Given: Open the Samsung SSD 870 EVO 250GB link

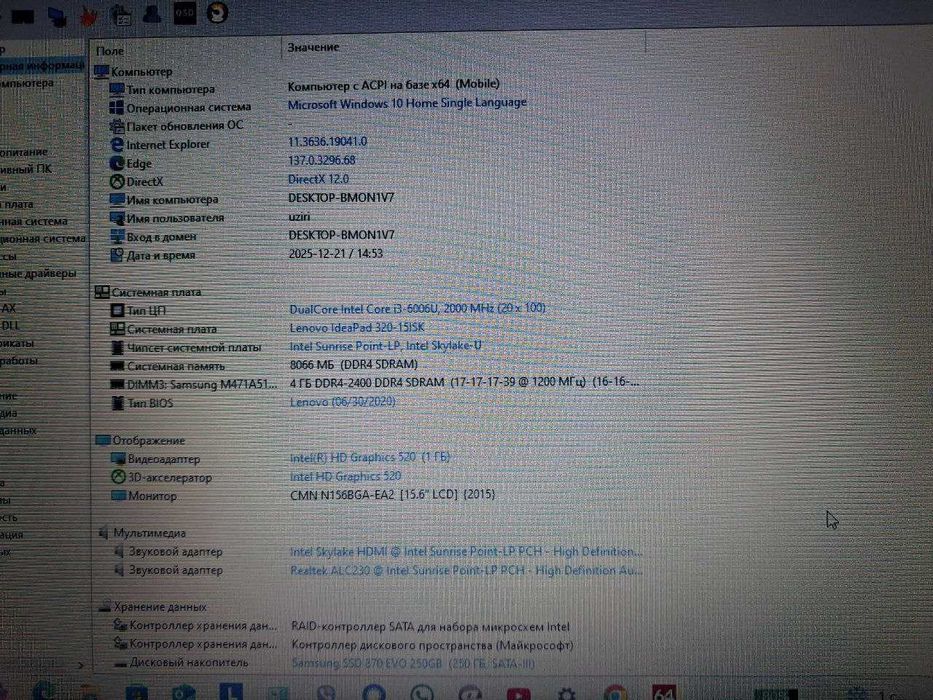Looking at the screenshot, I should (413, 663).
